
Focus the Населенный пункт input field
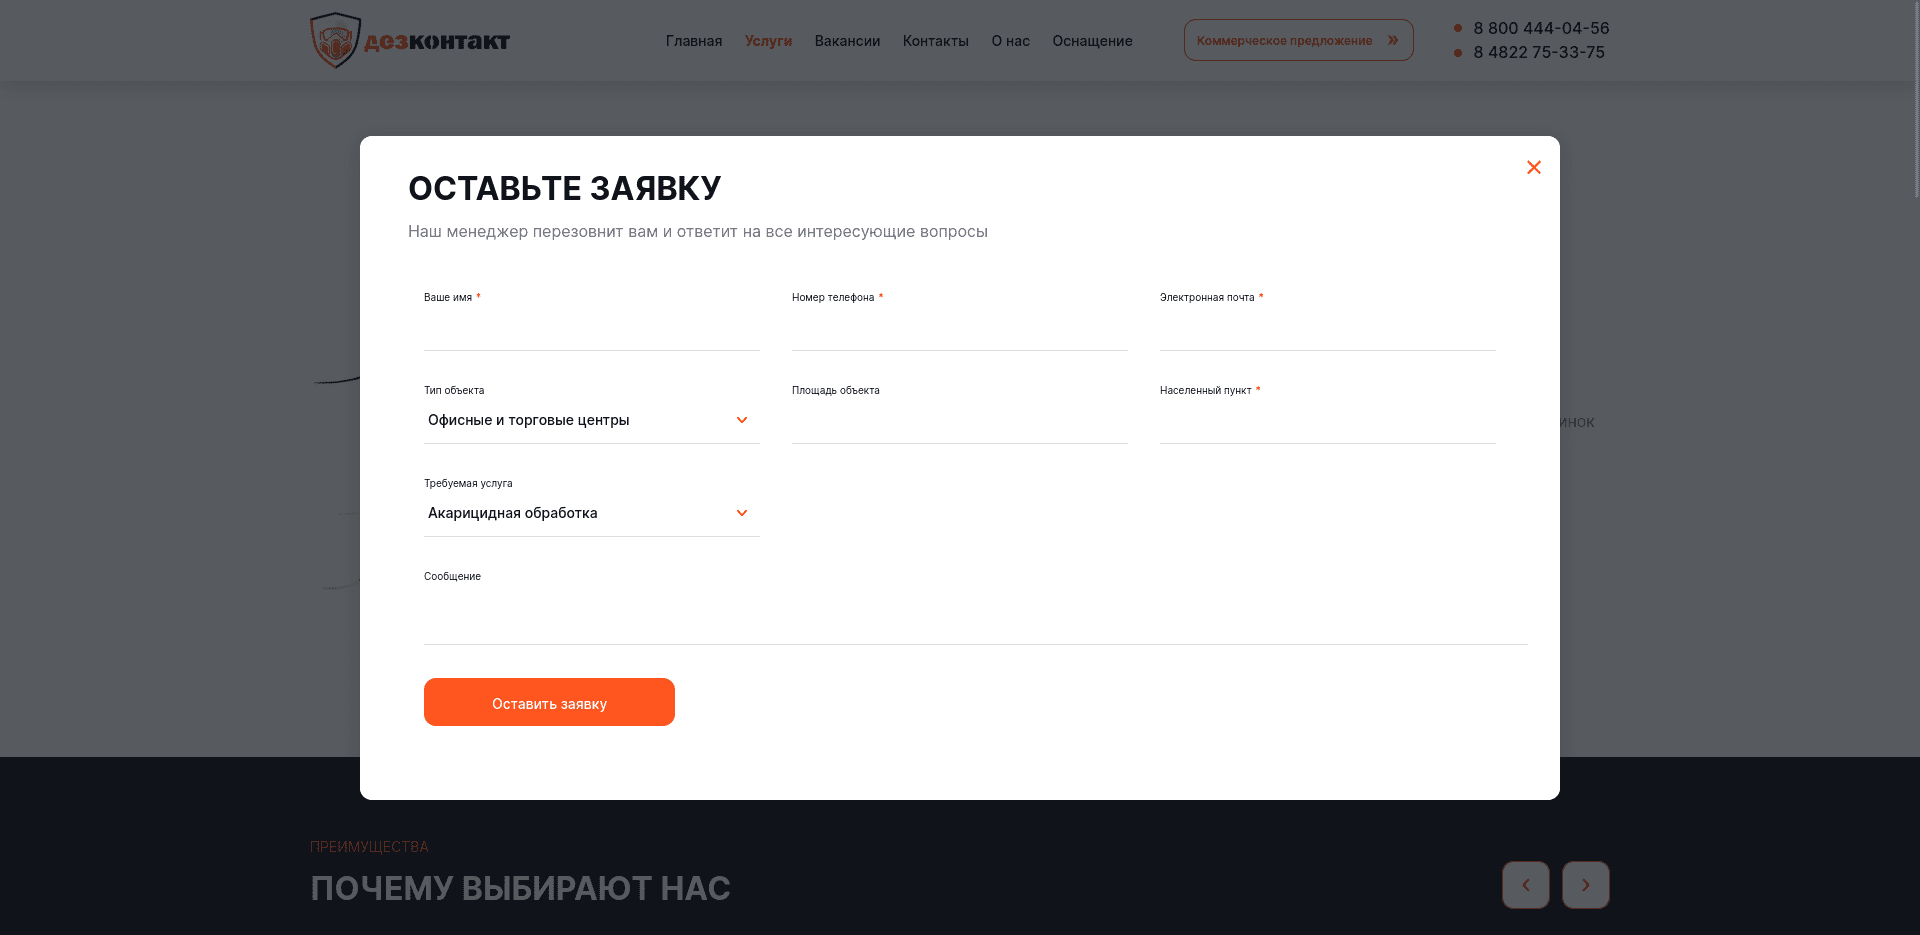tap(1328, 422)
